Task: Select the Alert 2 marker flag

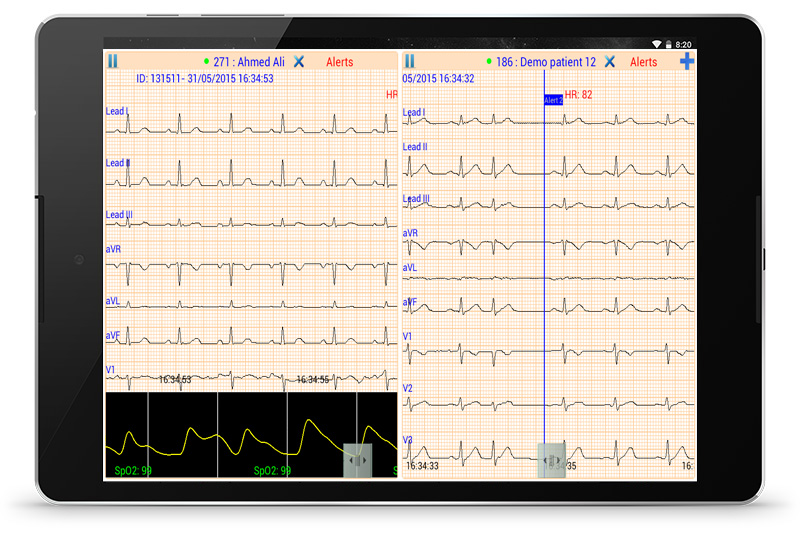Action: pos(553,100)
